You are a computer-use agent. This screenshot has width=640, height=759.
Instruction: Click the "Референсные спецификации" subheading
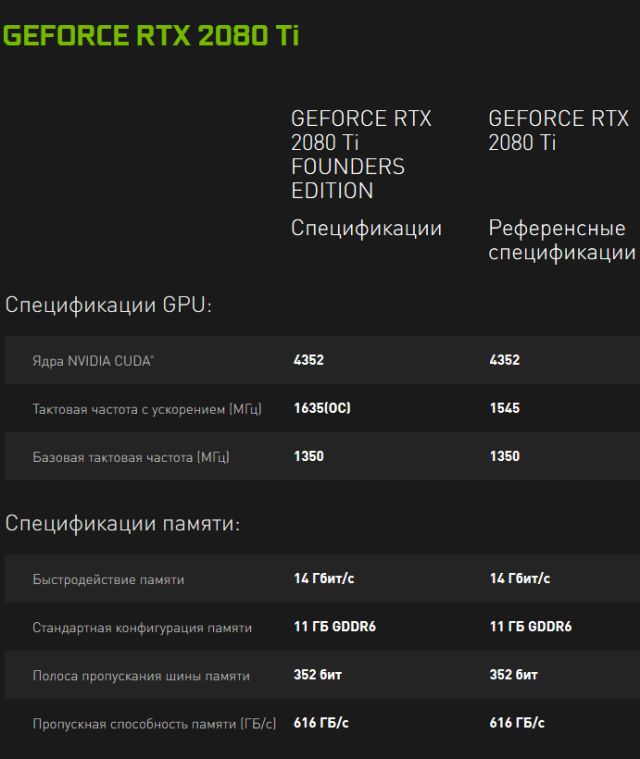[x=561, y=240]
